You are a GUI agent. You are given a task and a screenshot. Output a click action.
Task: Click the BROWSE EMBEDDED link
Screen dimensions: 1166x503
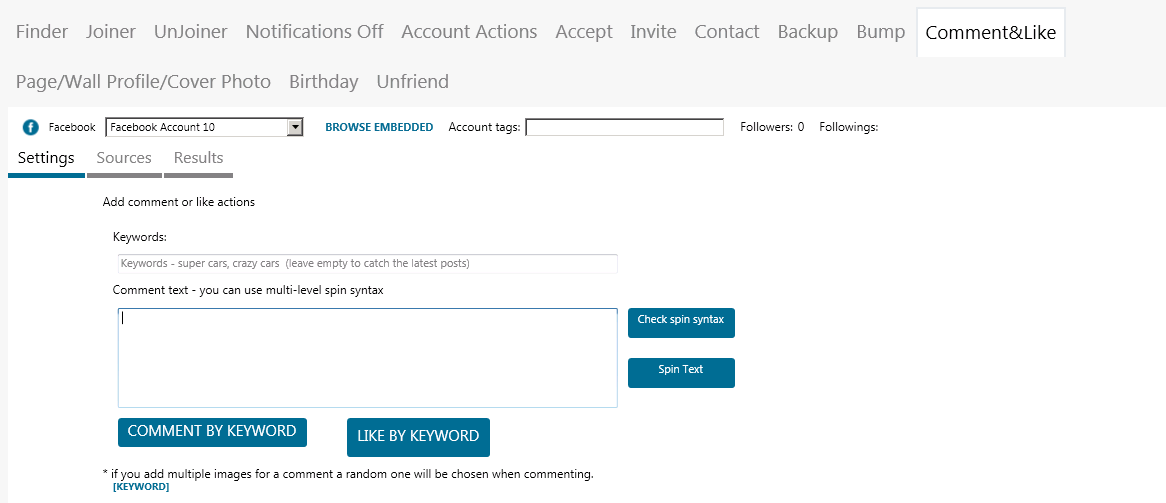[379, 127]
